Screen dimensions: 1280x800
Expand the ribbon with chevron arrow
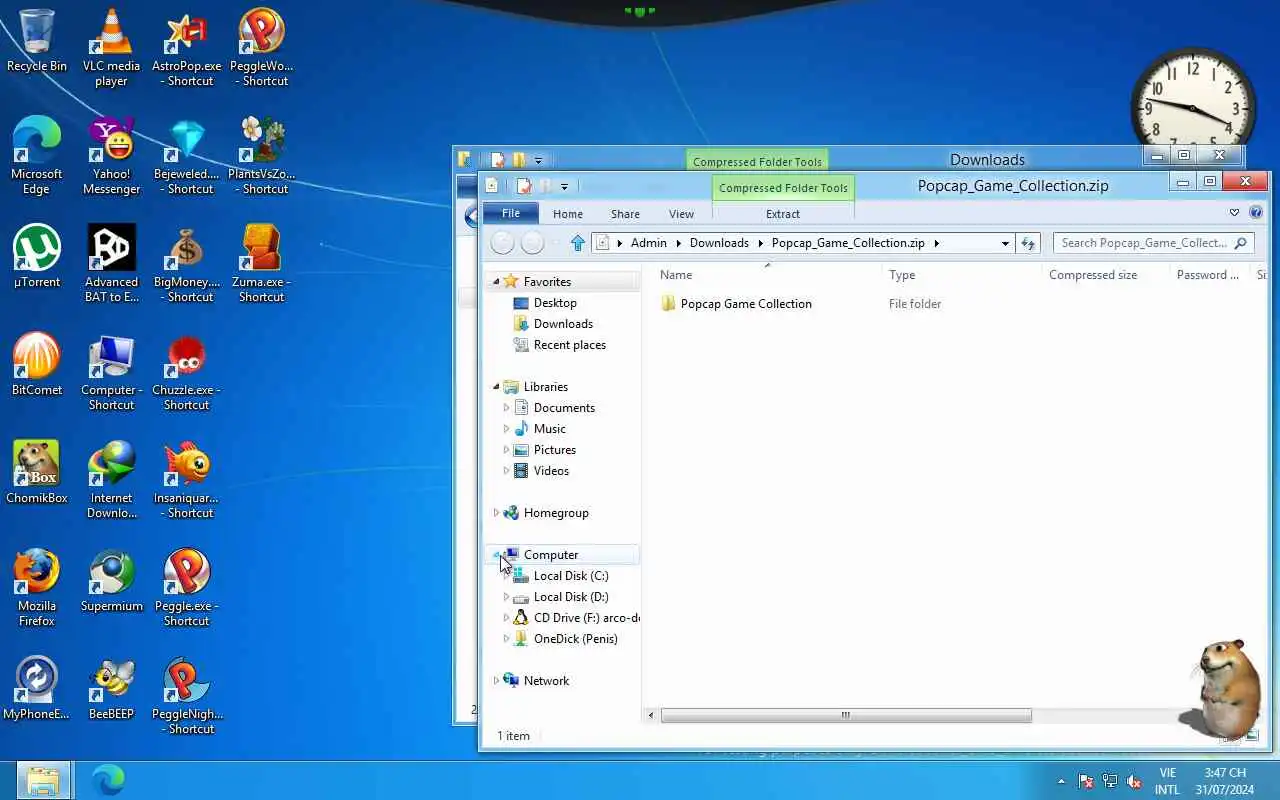click(1234, 213)
